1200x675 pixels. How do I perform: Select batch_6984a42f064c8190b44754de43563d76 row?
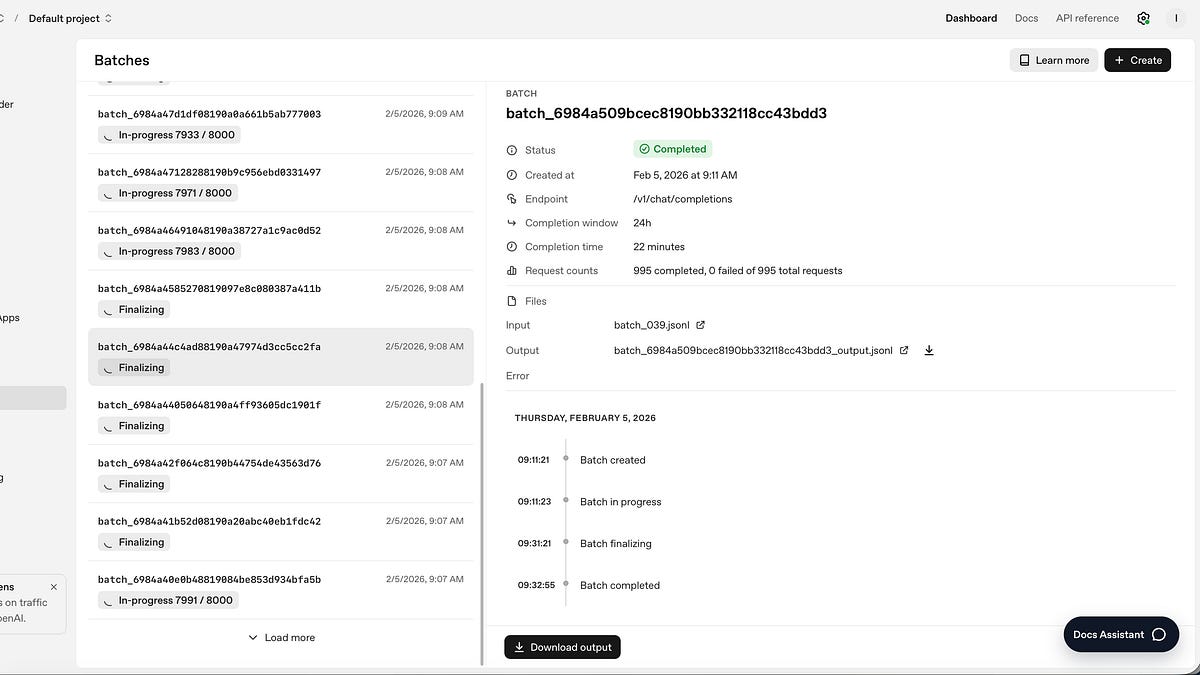point(280,473)
